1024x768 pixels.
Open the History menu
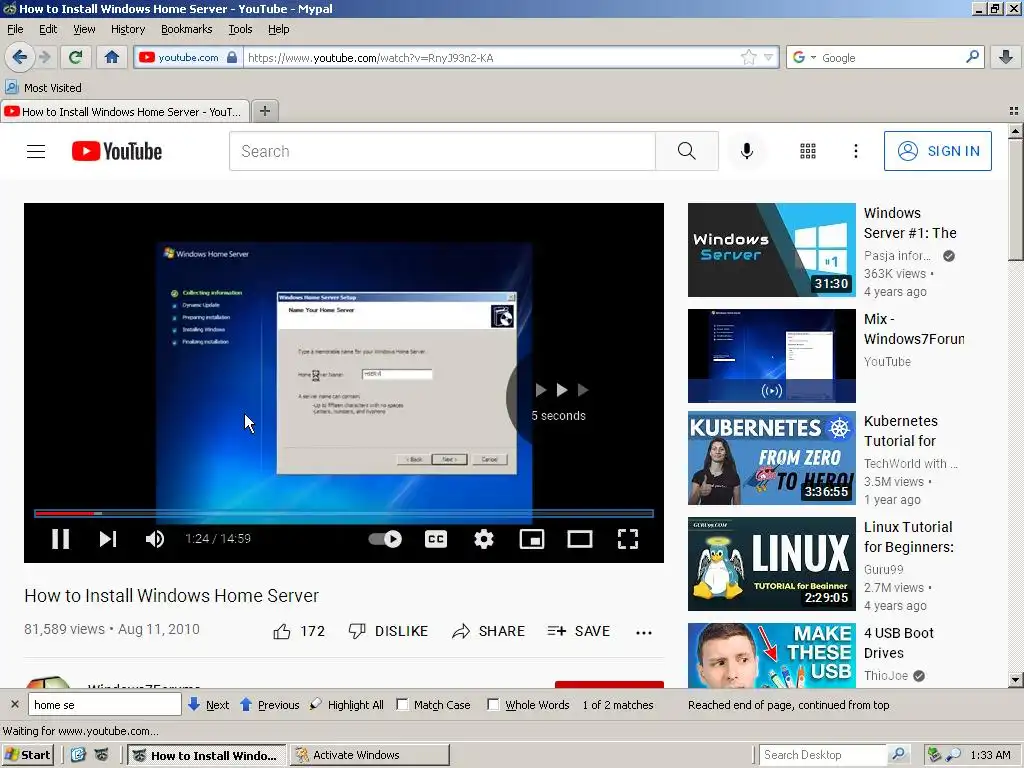tap(127, 29)
